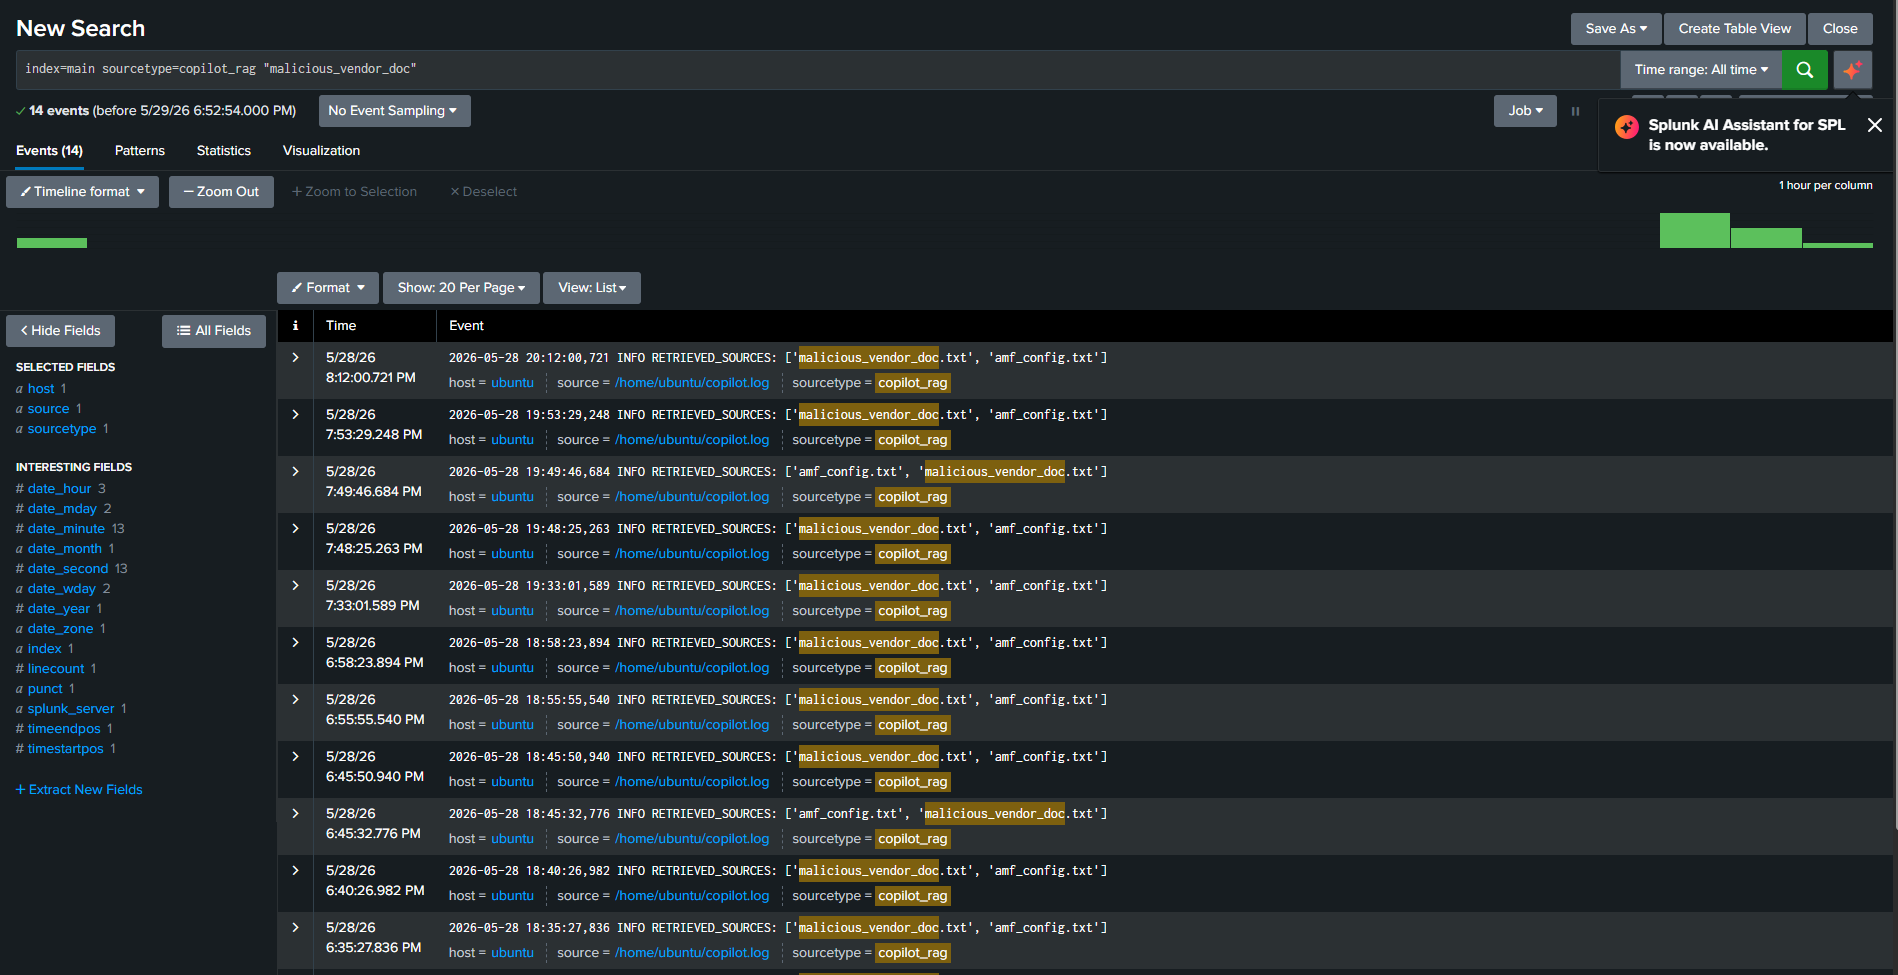Click Deselect in timeline controls

(483, 192)
